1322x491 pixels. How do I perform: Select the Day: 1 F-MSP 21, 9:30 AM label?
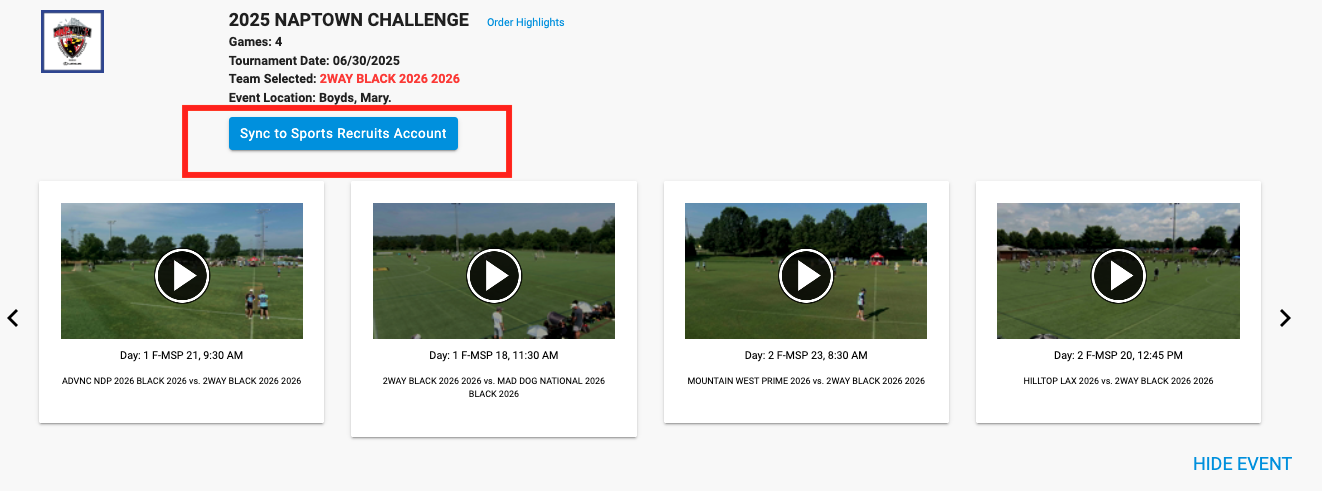[182, 355]
